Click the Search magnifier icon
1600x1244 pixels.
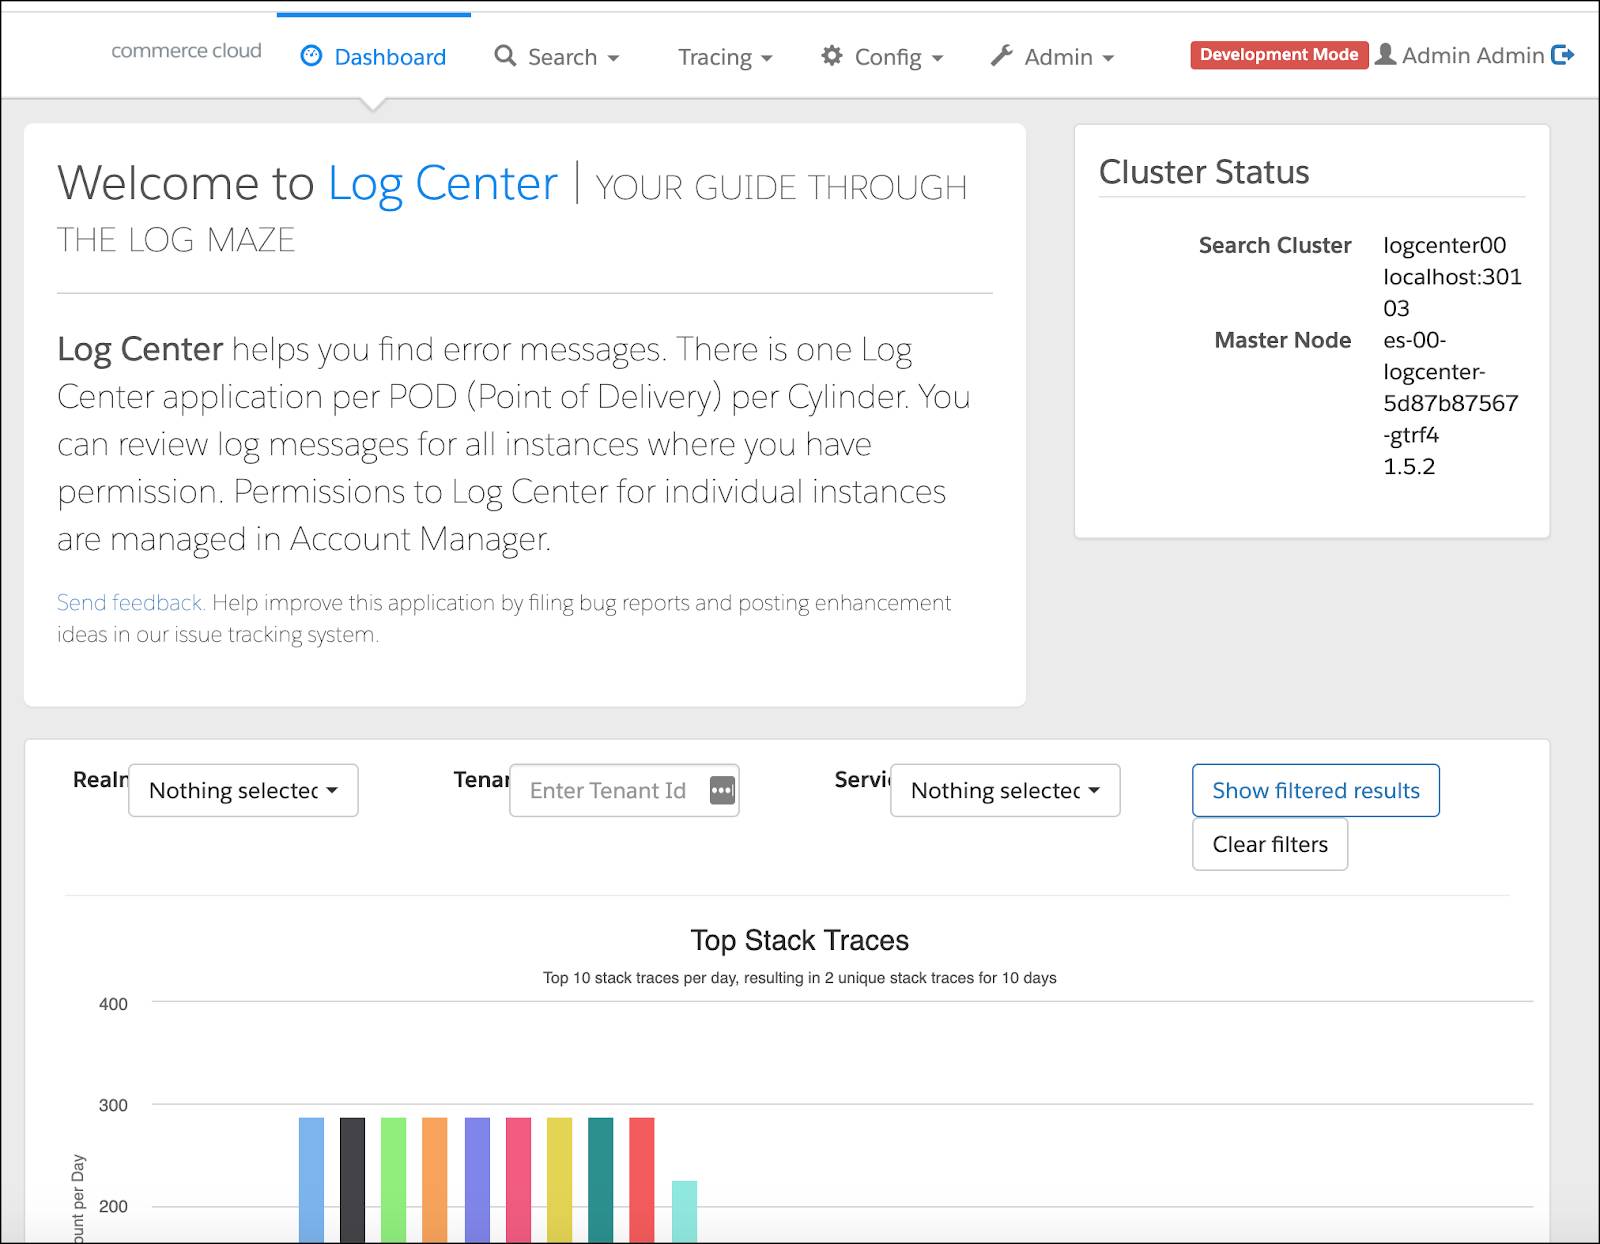tap(506, 56)
